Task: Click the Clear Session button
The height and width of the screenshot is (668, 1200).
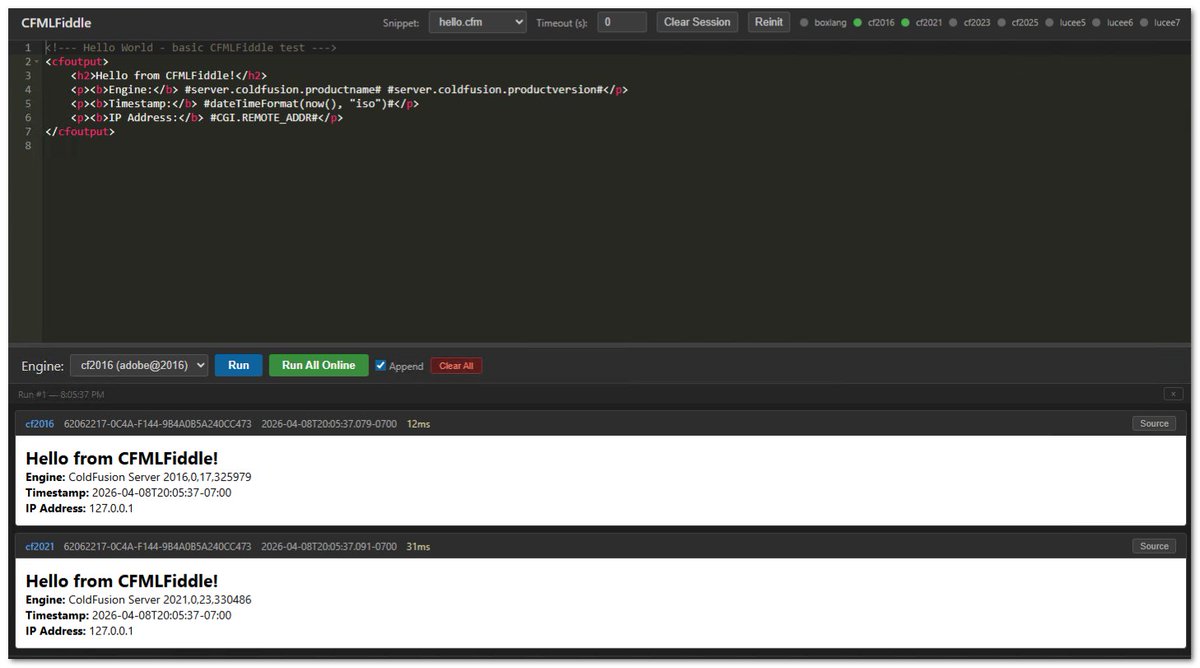Action: click(x=697, y=22)
